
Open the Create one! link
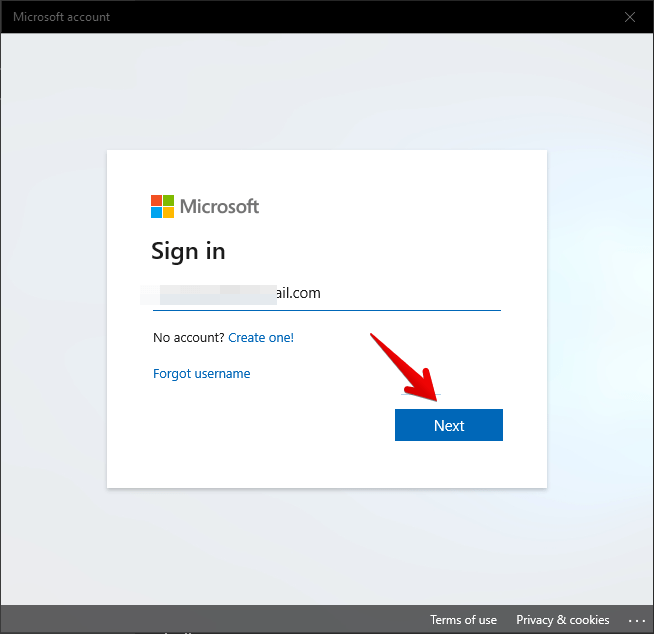point(261,337)
